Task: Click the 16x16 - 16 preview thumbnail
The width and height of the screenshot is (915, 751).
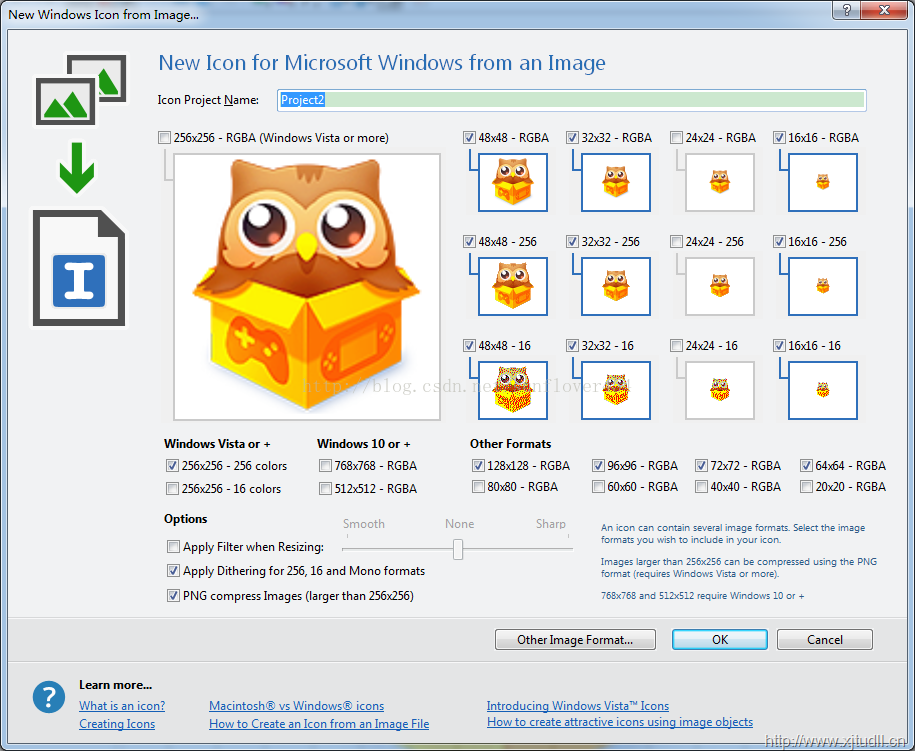Action: (x=822, y=390)
